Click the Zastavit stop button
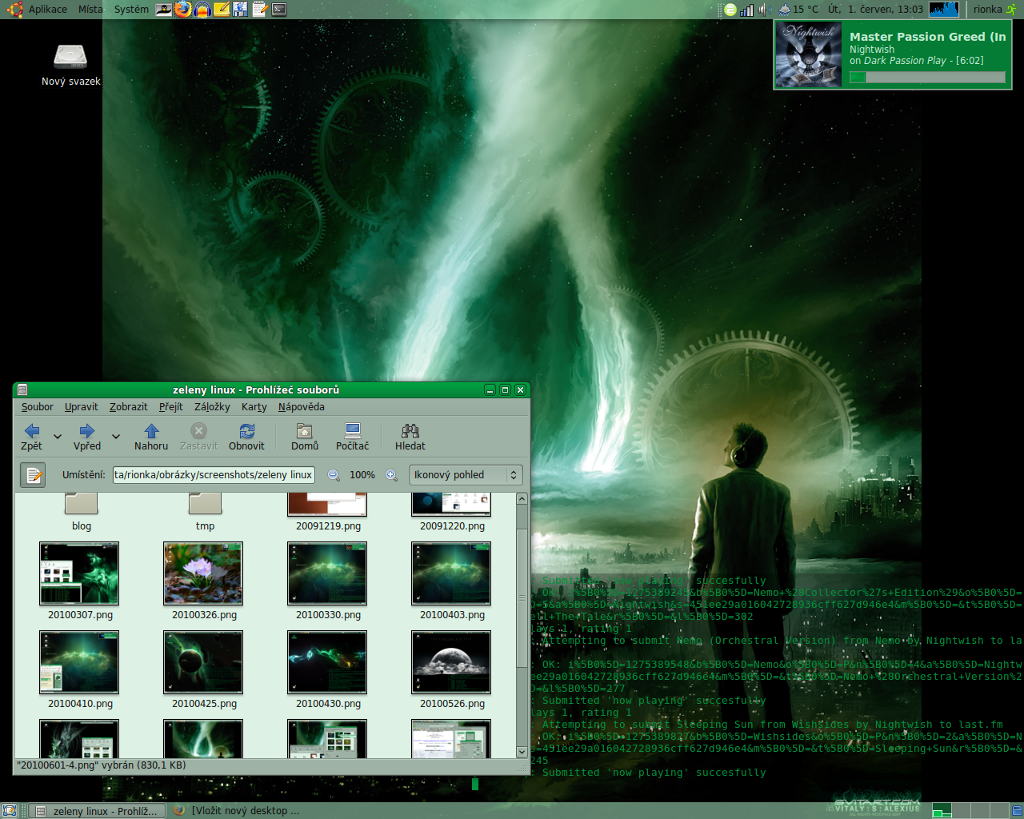The height and width of the screenshot is (819, 1024). [x=199, y=437]
